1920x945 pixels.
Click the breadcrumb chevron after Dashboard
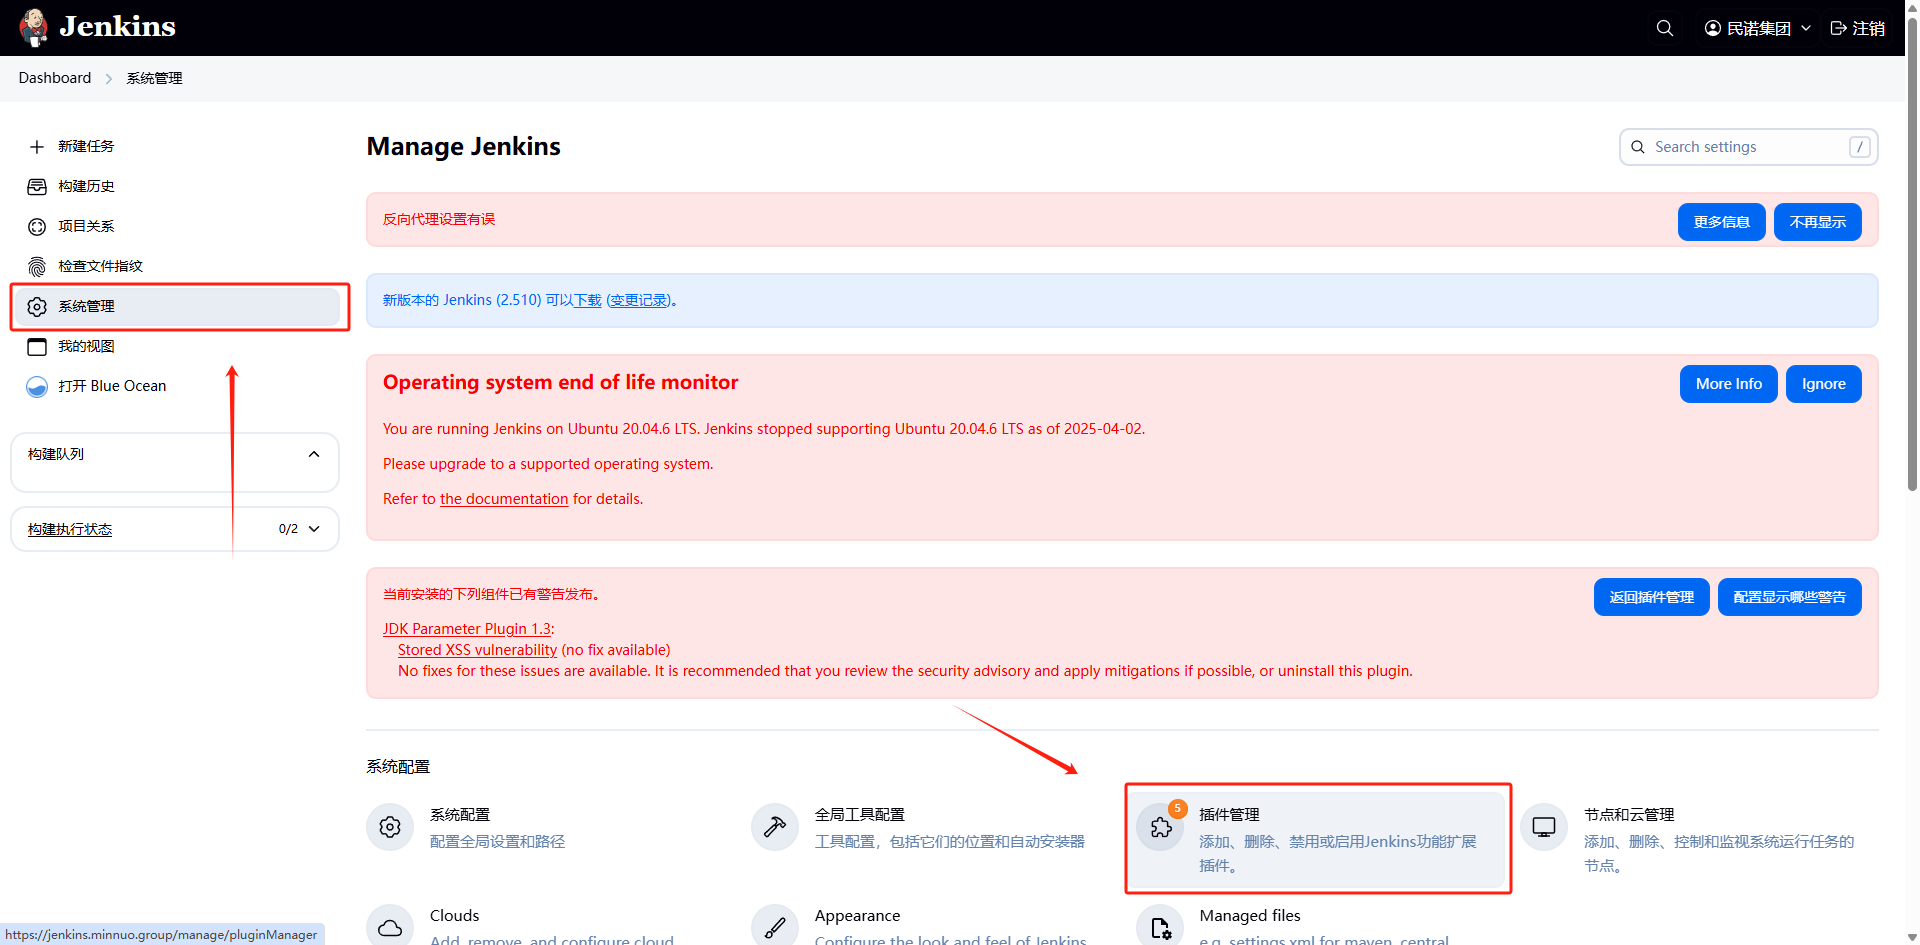coord(109,78)
